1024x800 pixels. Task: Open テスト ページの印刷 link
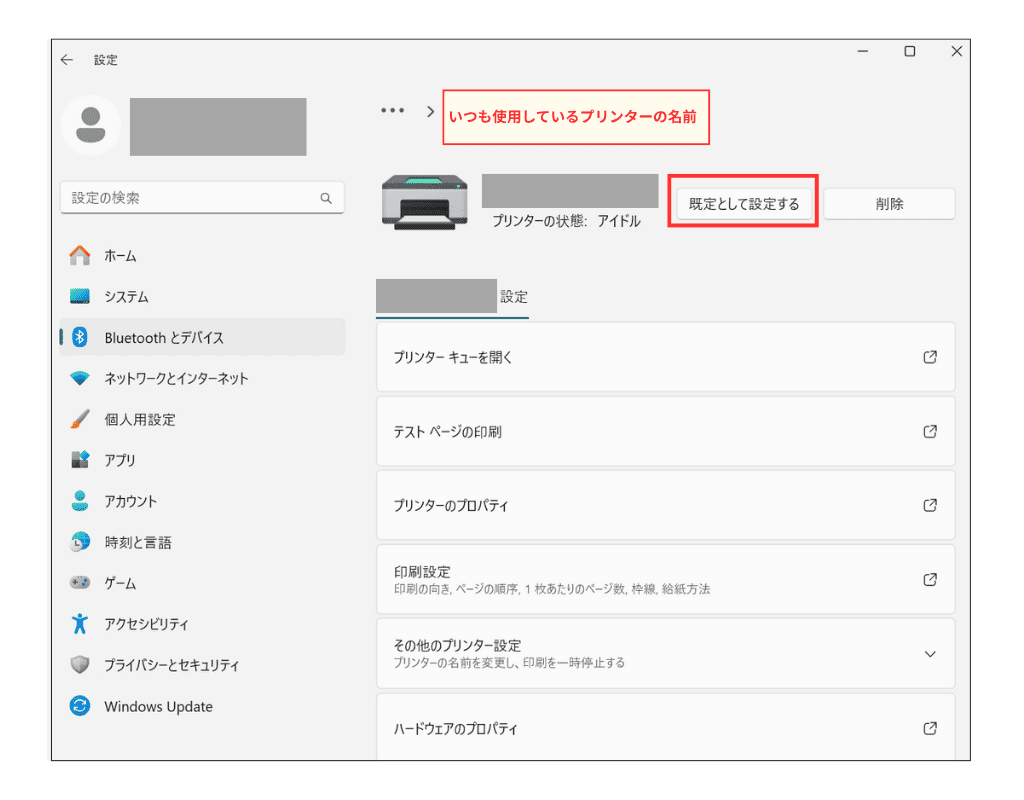point(665,431)
